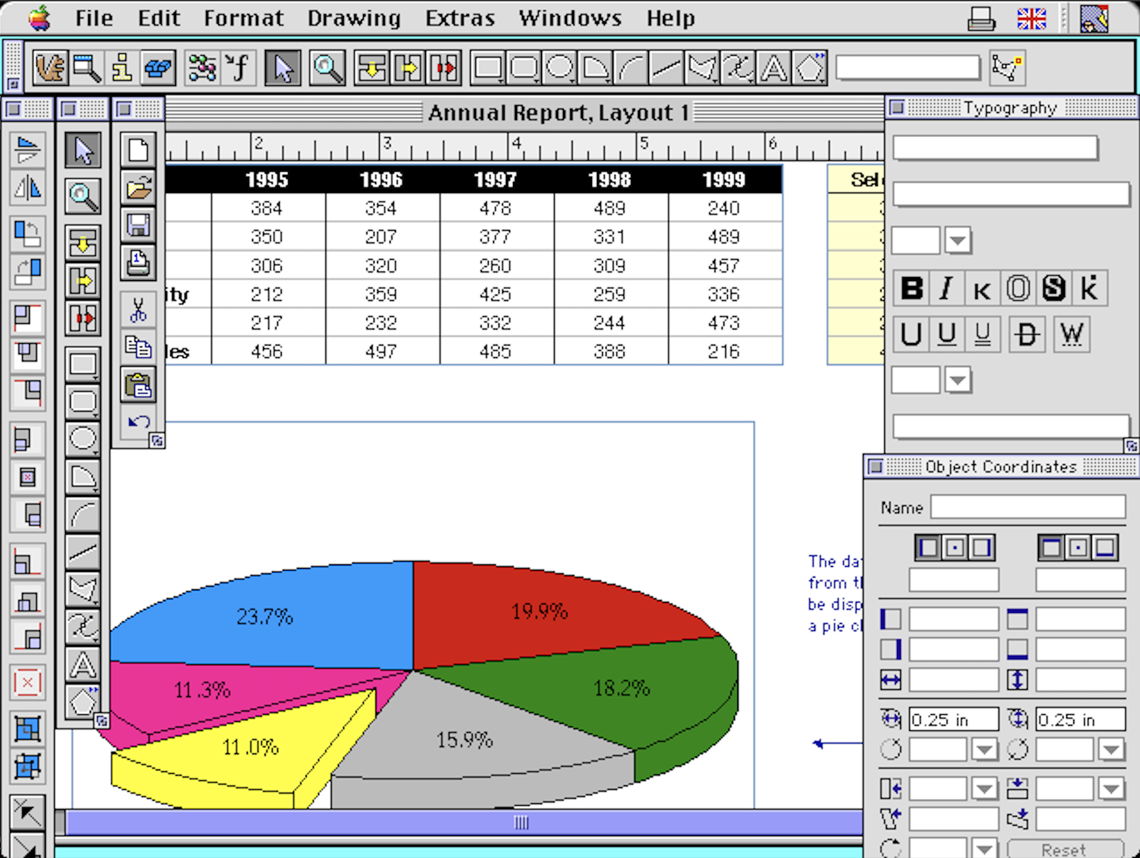Toggle Italic style in Typography palette
The width and height of the screenshot is (1140, 858).
coord(946,289)
